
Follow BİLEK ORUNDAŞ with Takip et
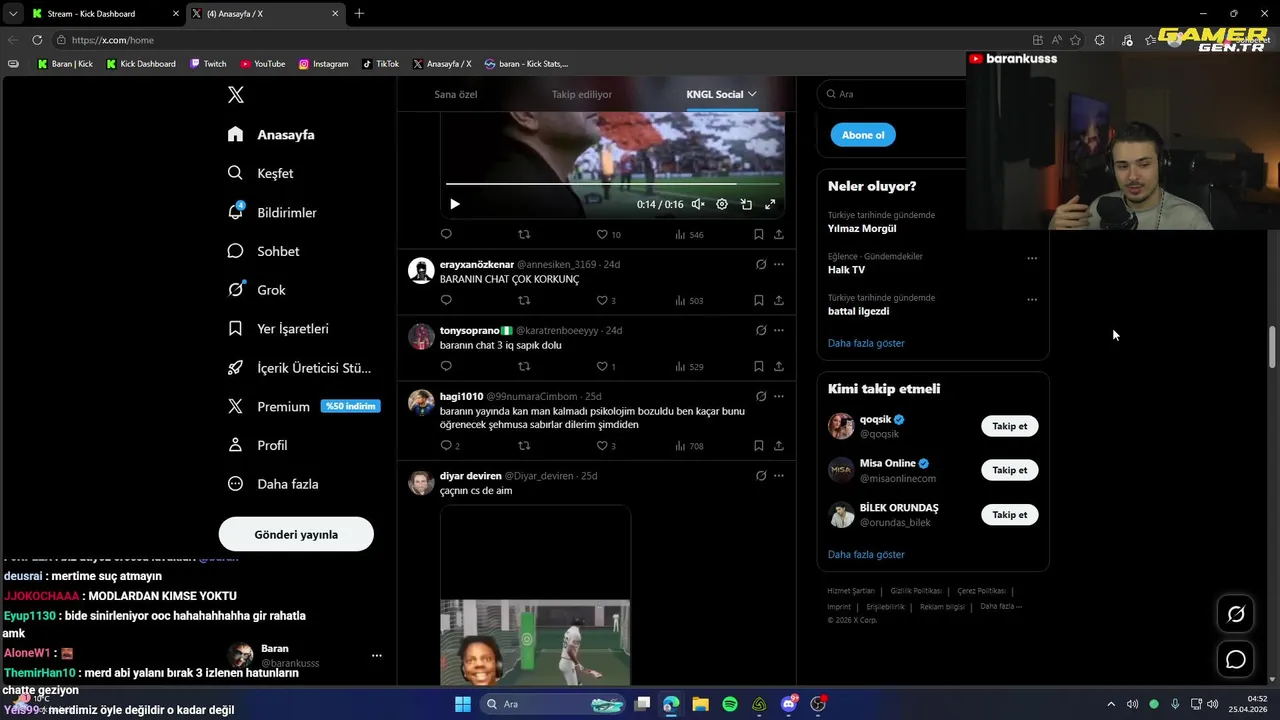(1009, 515)
